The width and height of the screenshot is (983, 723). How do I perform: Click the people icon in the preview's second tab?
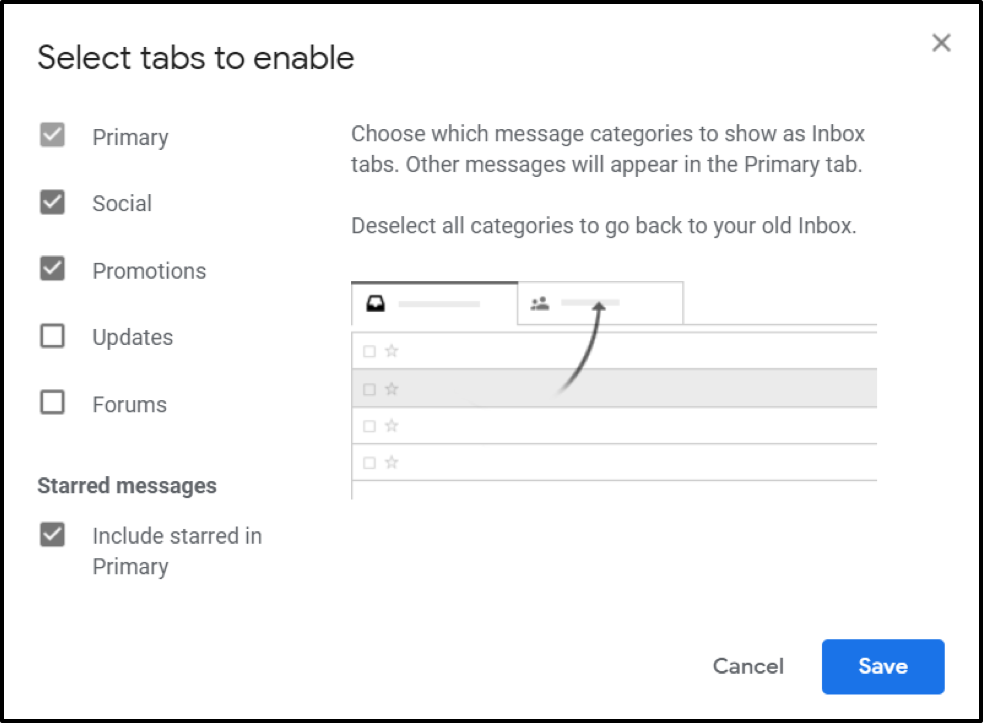click(539, 304)
